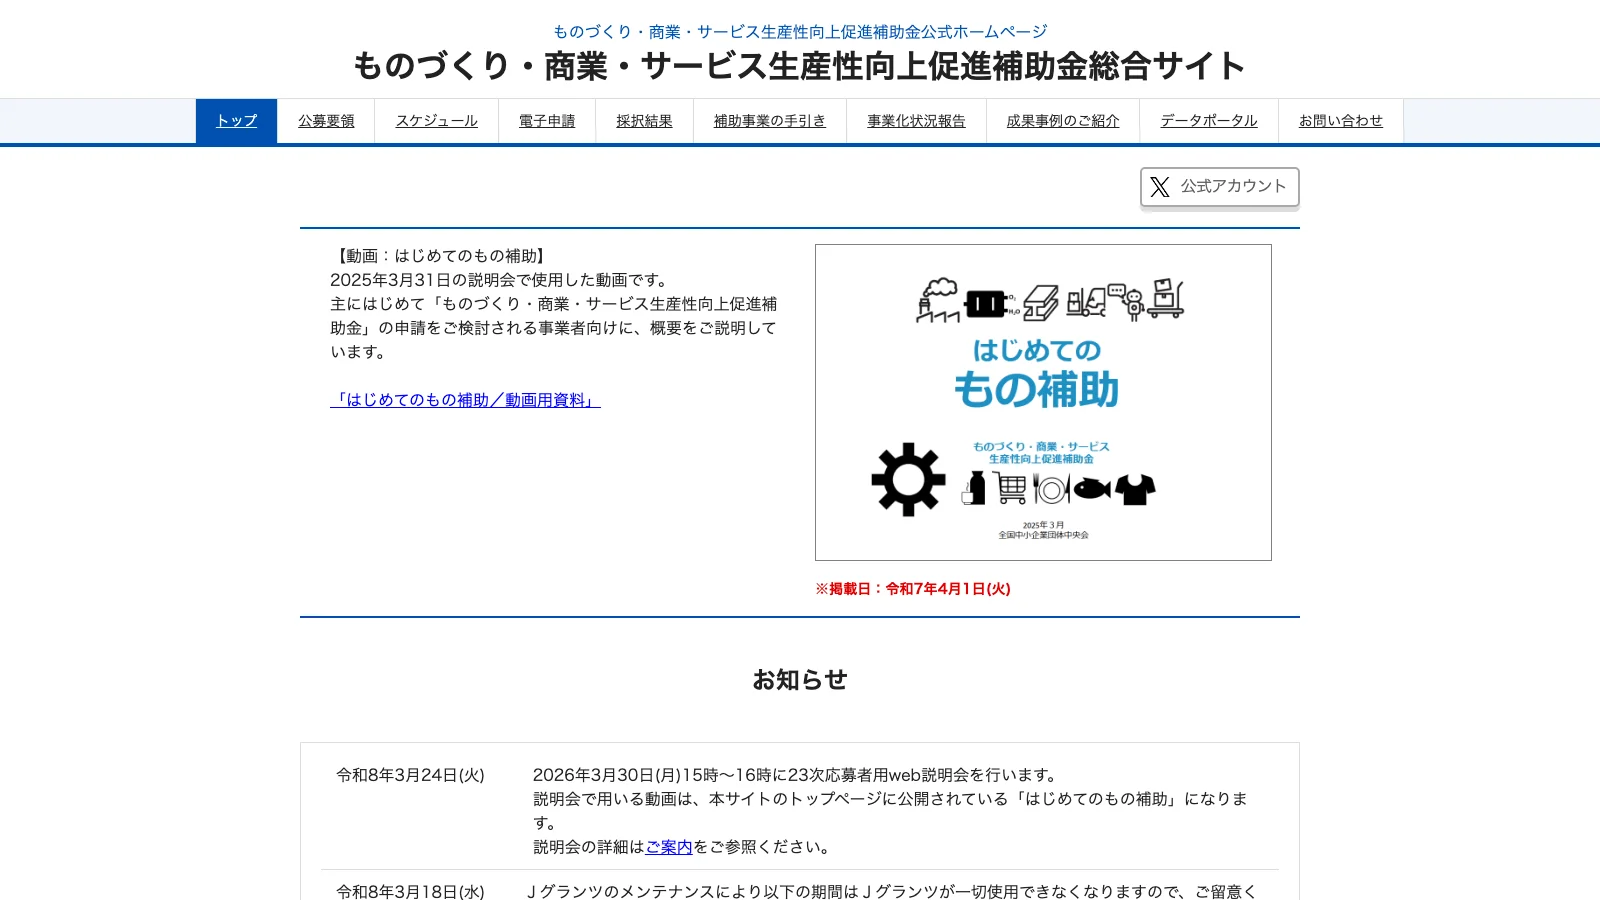1600x900 pixels.
Task: Click the X official account icon
Action: coord(1159,186)
